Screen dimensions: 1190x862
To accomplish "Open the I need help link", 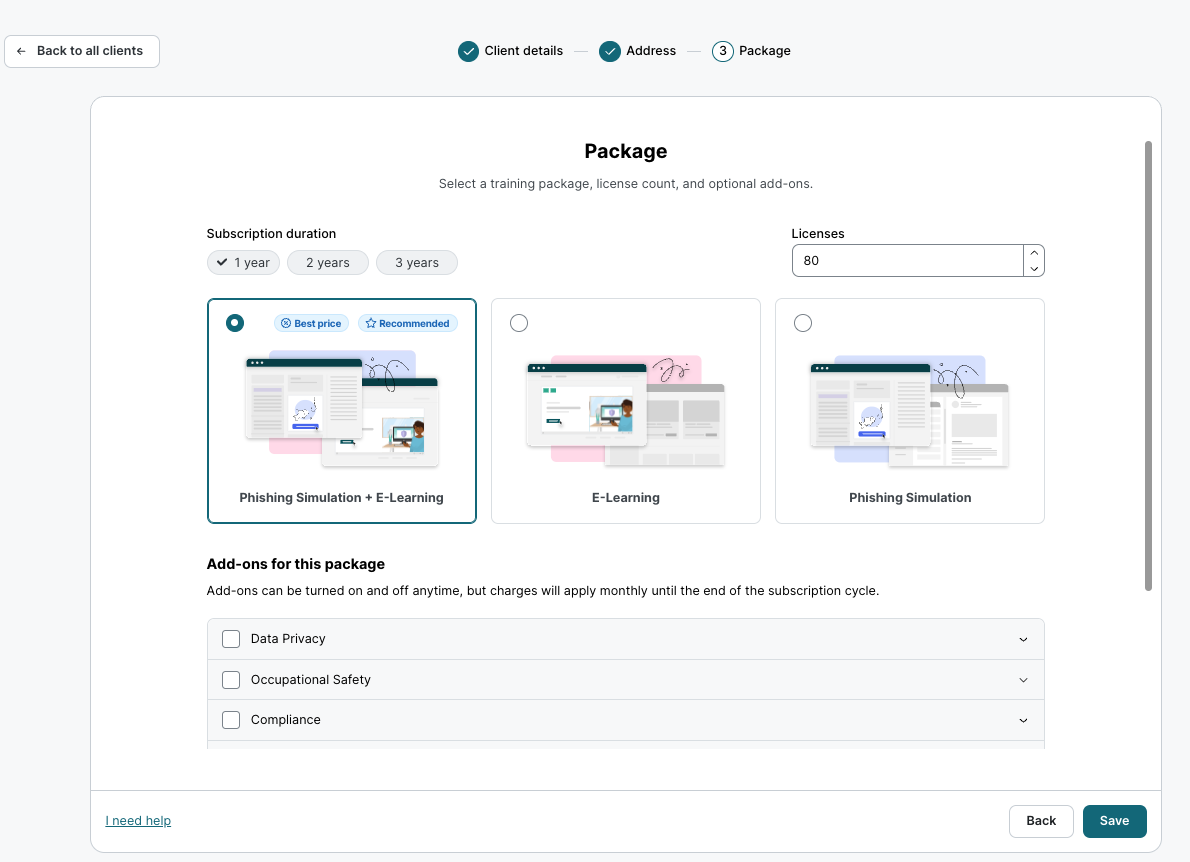I will (x=138, y=821).
